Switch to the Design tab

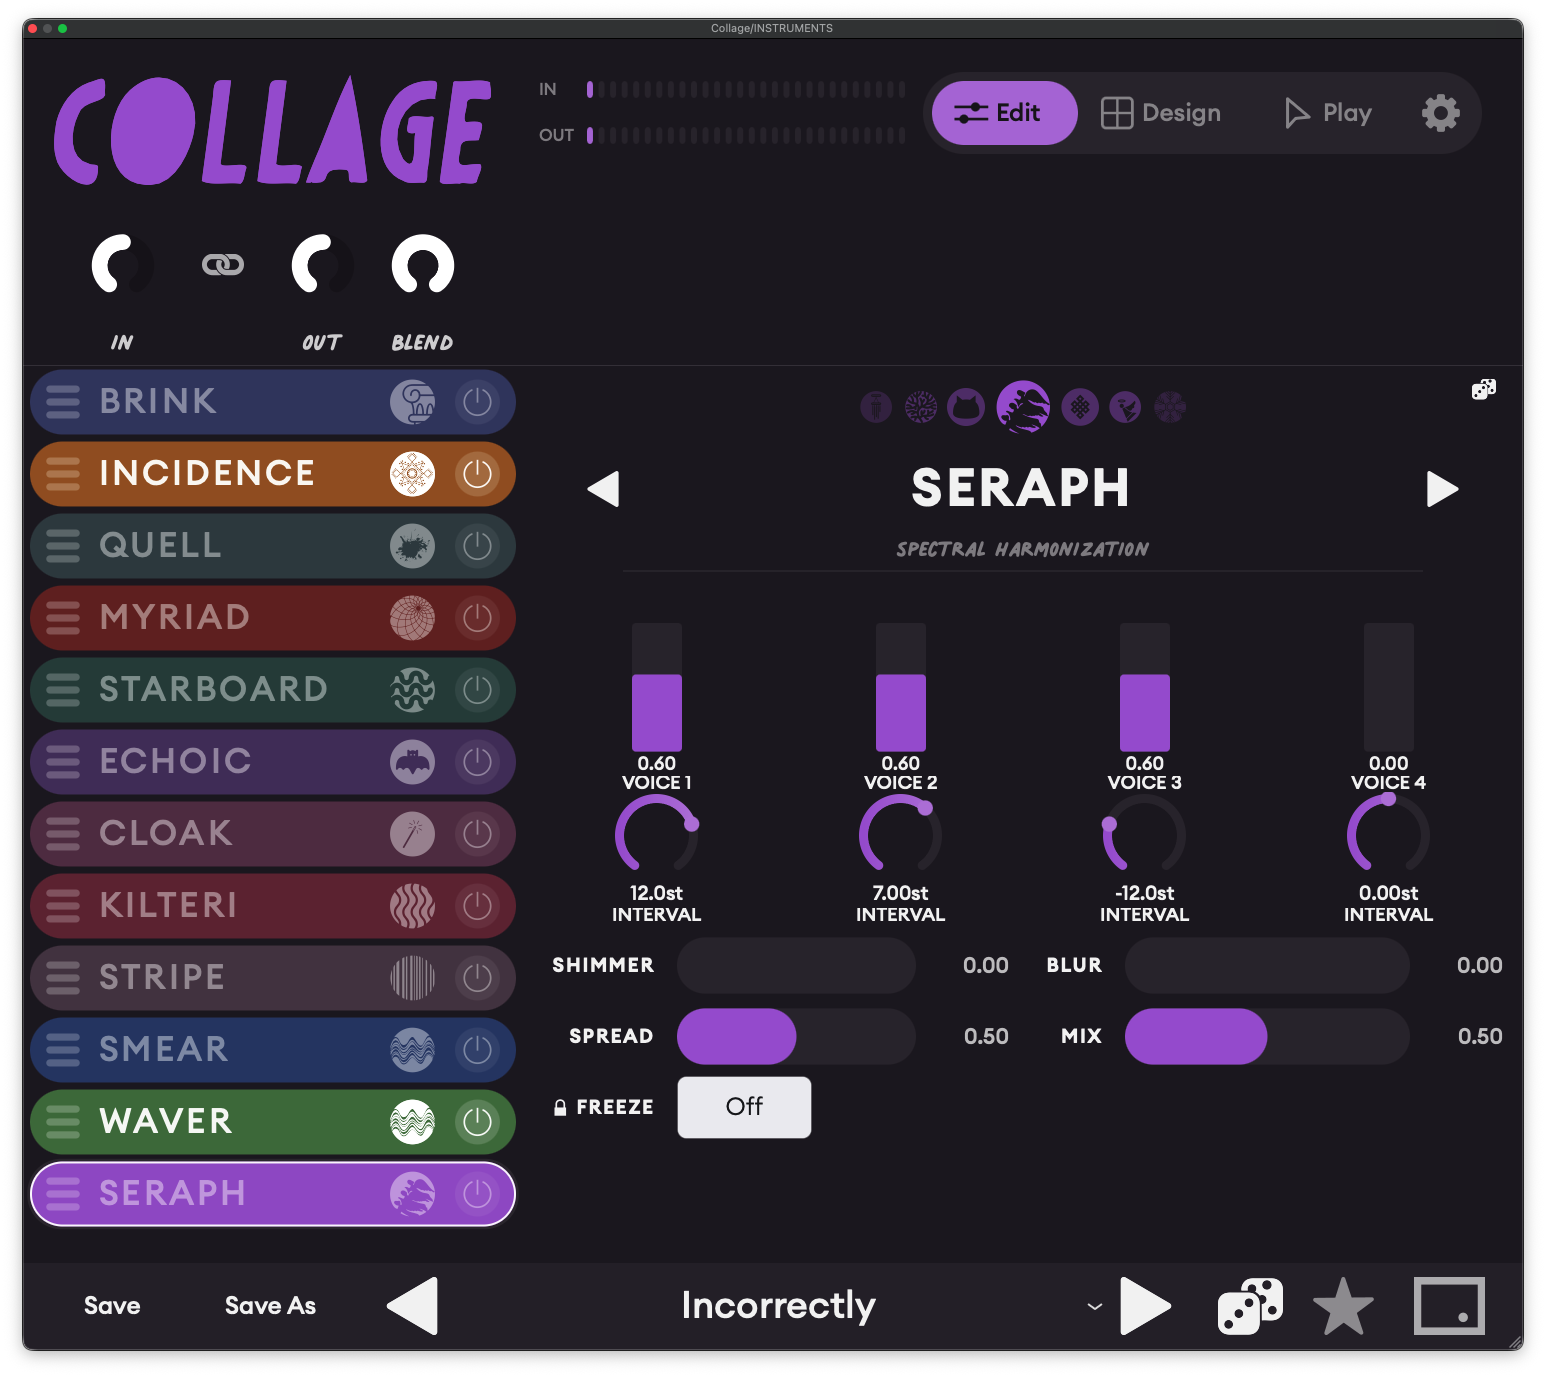tap(1161, 113)
